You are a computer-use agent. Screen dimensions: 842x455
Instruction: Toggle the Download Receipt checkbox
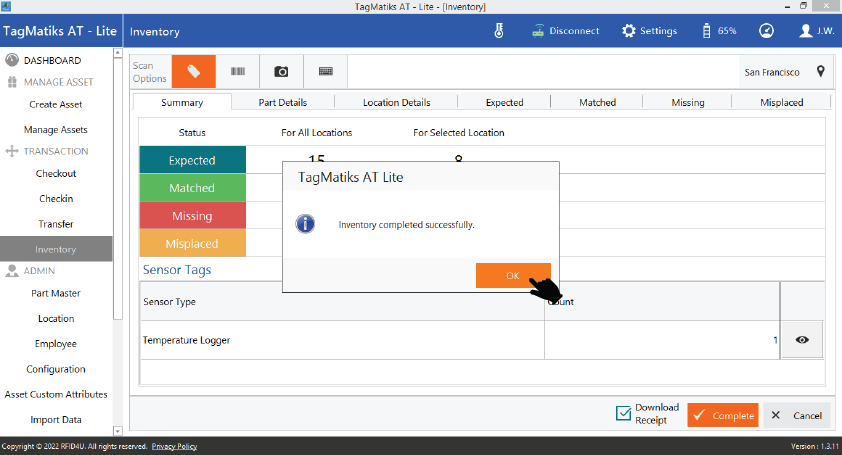point(623,414)
